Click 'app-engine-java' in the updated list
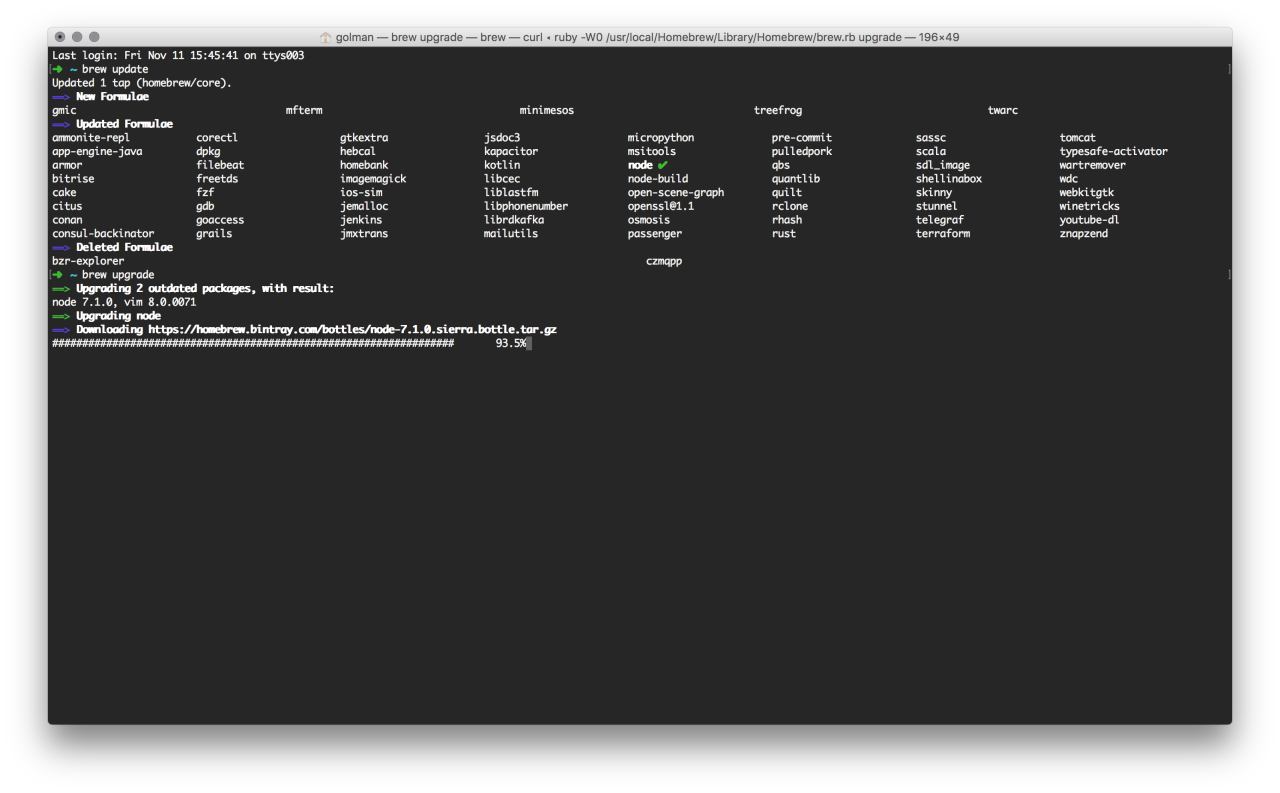 click(97, 152)
